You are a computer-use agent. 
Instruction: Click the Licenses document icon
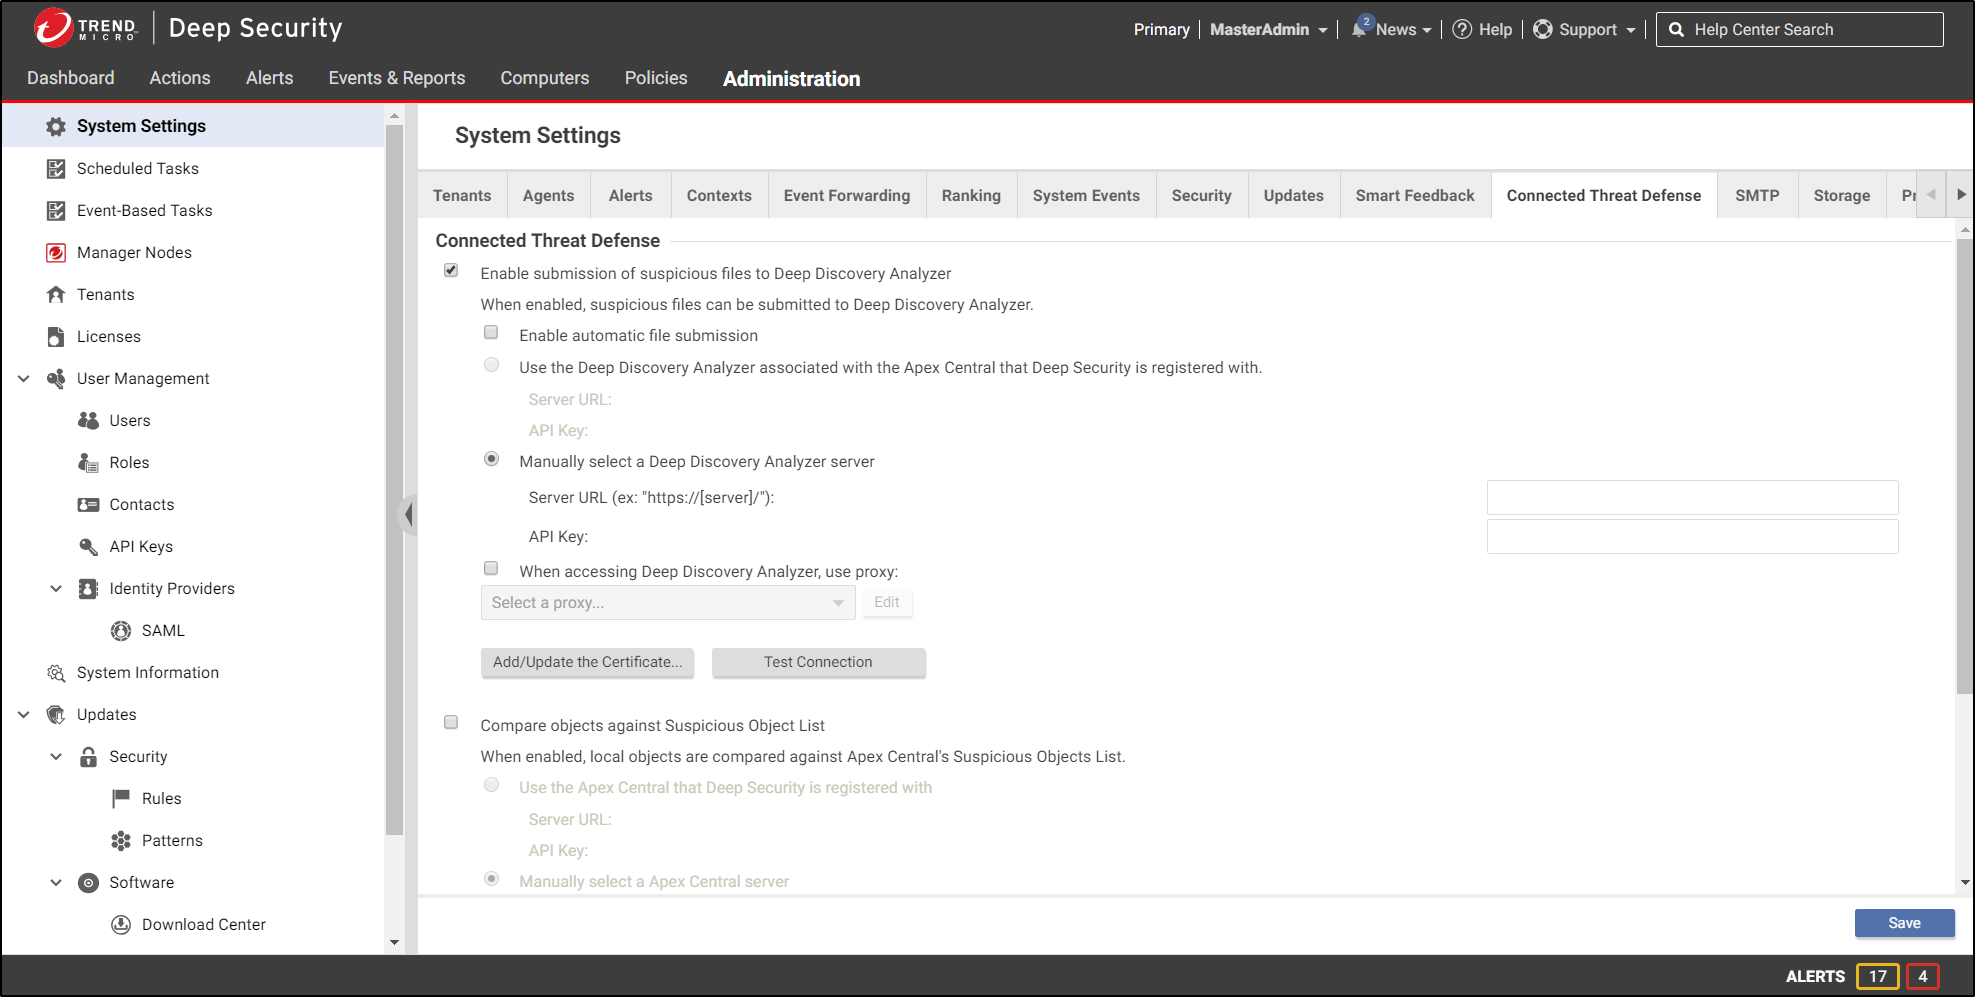(56, 337)
